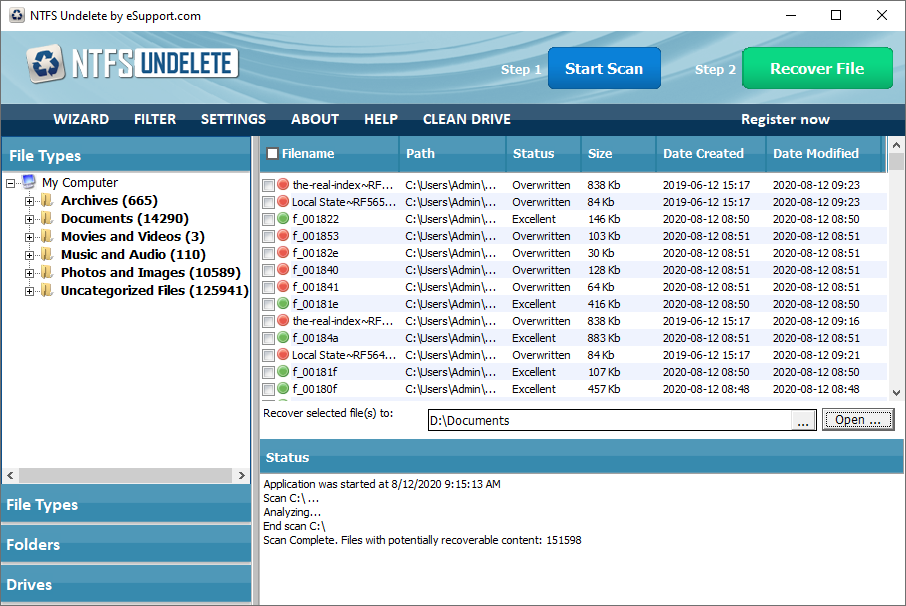Click the Uncategorized Files folder icon
This screenshot has height=606, width=906.
pyautogui.click(x=47, y=290)
